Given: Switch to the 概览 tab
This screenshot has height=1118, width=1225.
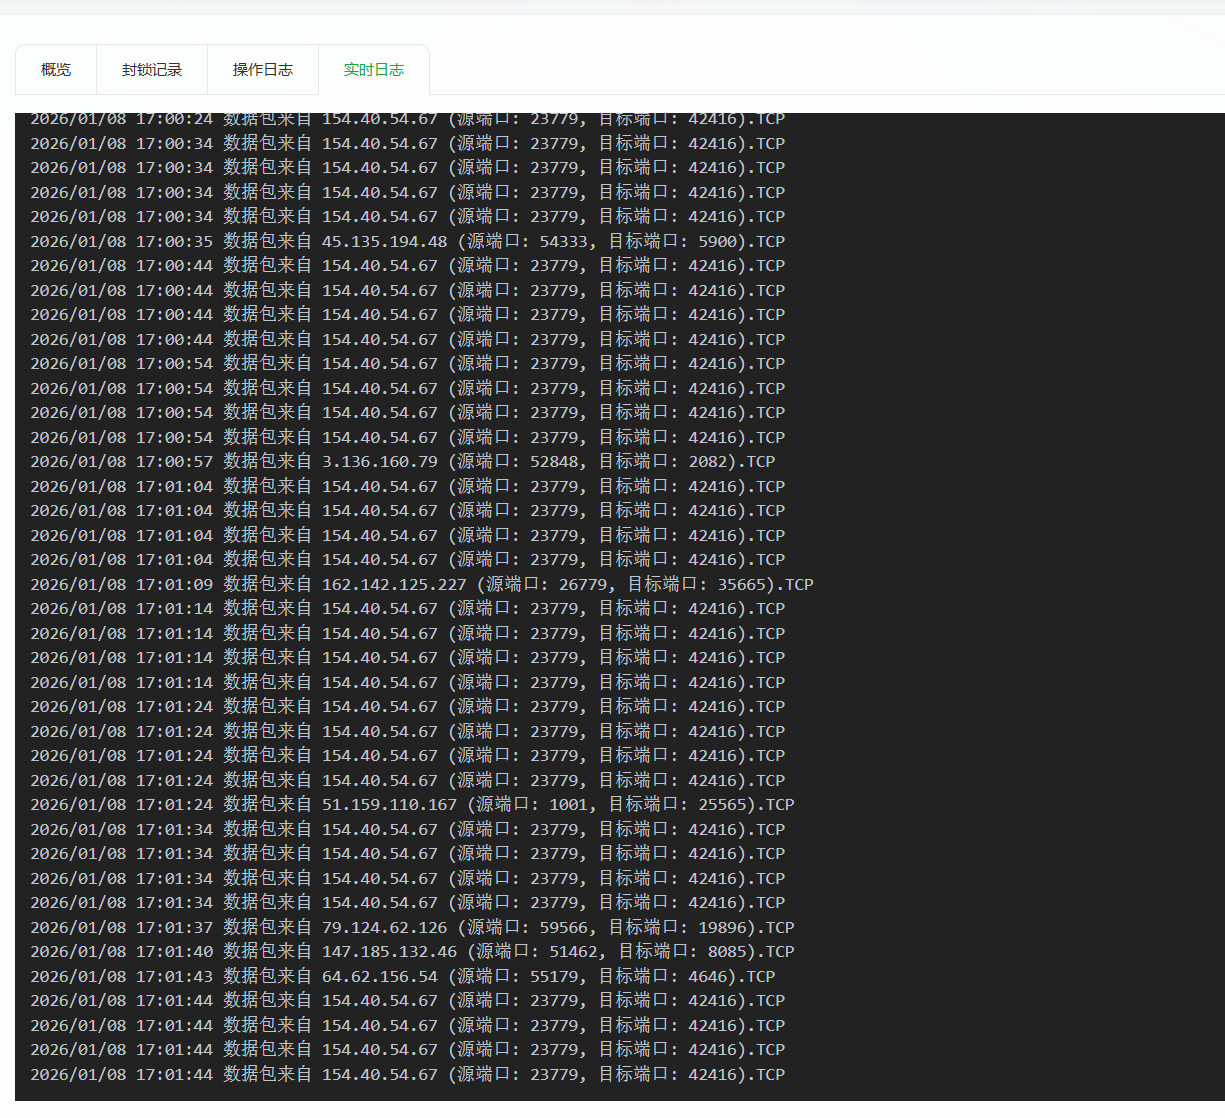Looking at the screenshot, I should click(x=56, y=70).
